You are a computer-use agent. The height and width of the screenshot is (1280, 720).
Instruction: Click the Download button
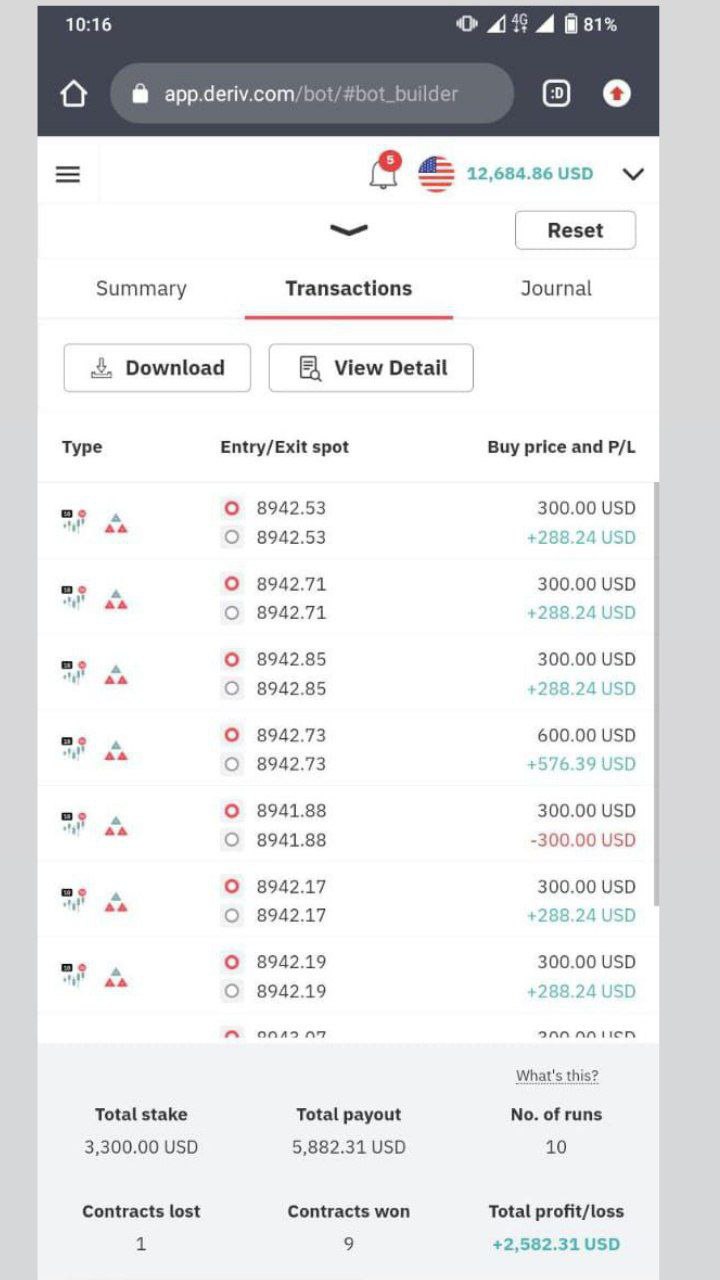157,368
